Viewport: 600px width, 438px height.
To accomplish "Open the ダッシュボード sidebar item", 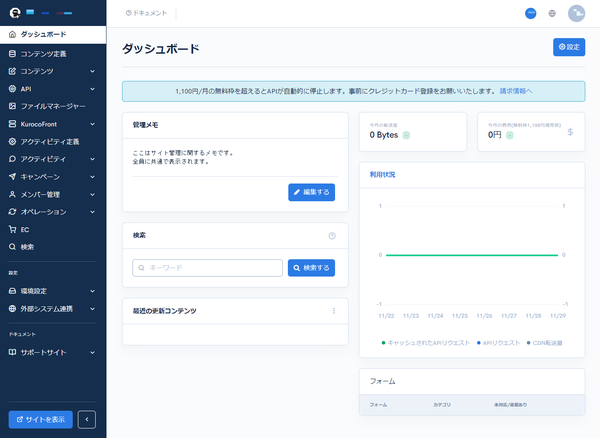I will point(53,34).
